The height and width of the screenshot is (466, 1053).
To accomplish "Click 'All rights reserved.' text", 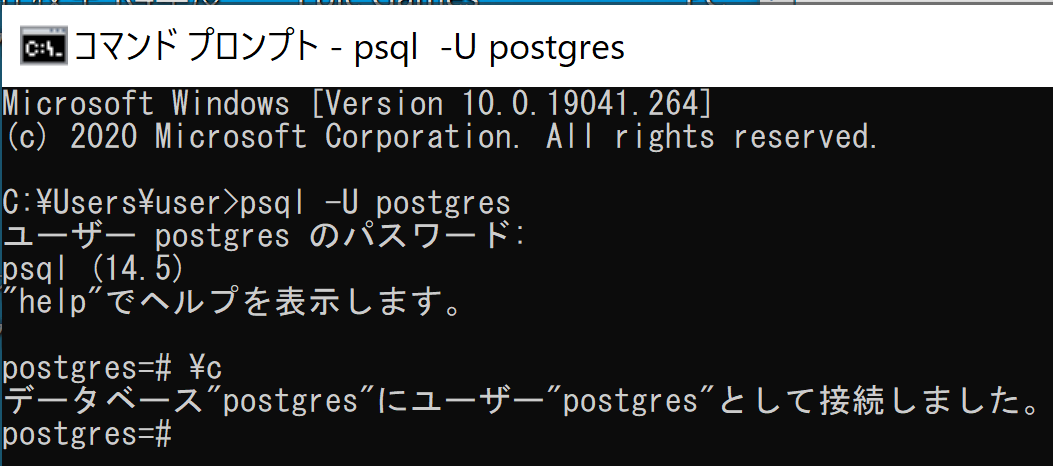I will point(713,137).
